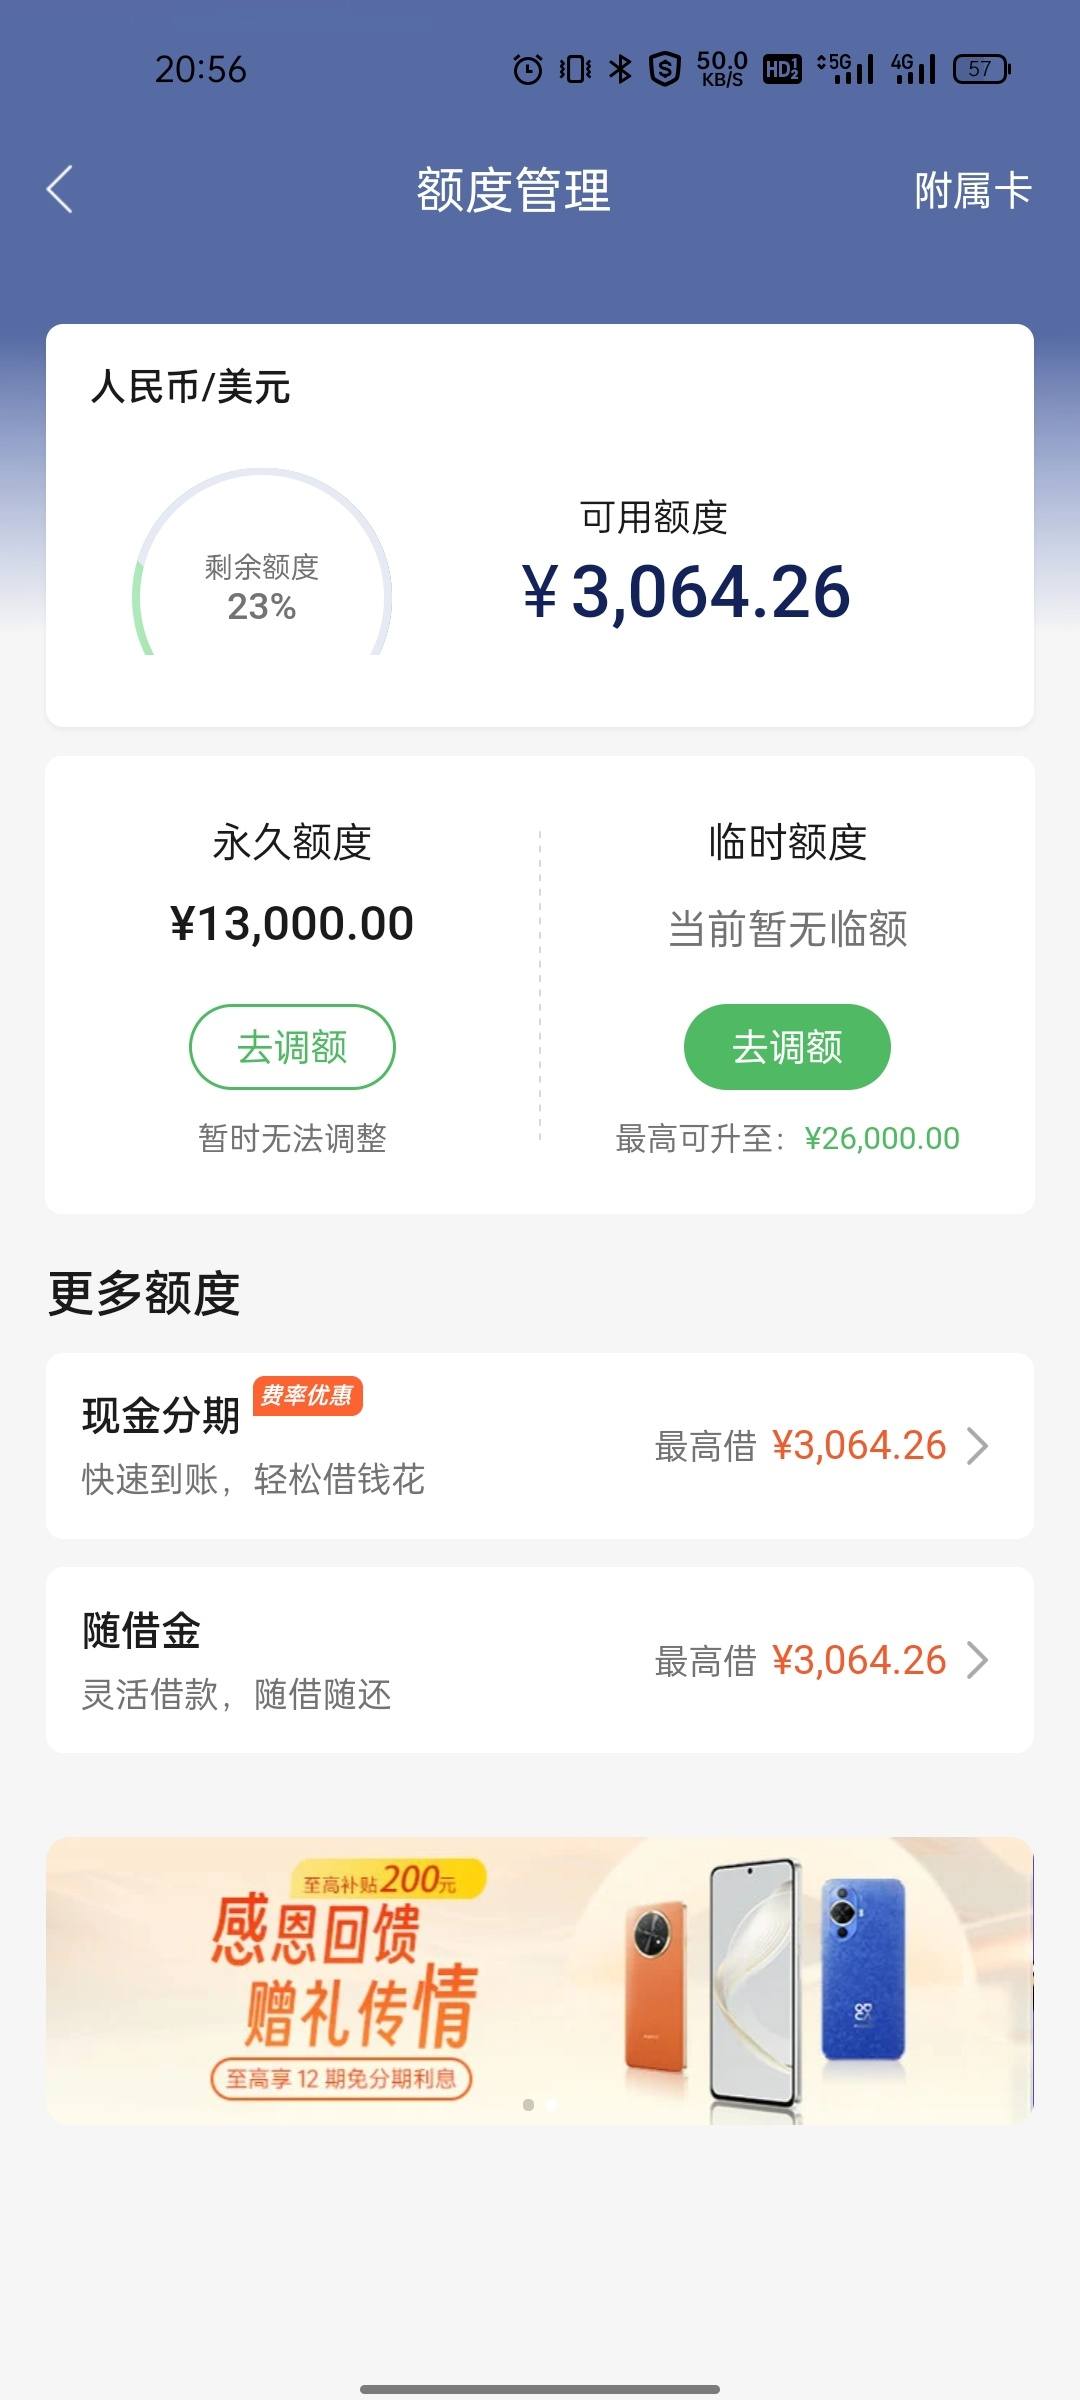The image size is (1080, 2400).
Task: Tap 去调额 under 永久额度
Action: coord(292,1047)
